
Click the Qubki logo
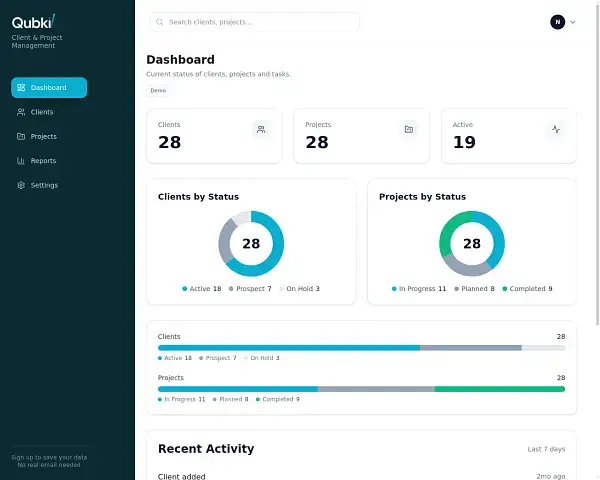(33, 21)
